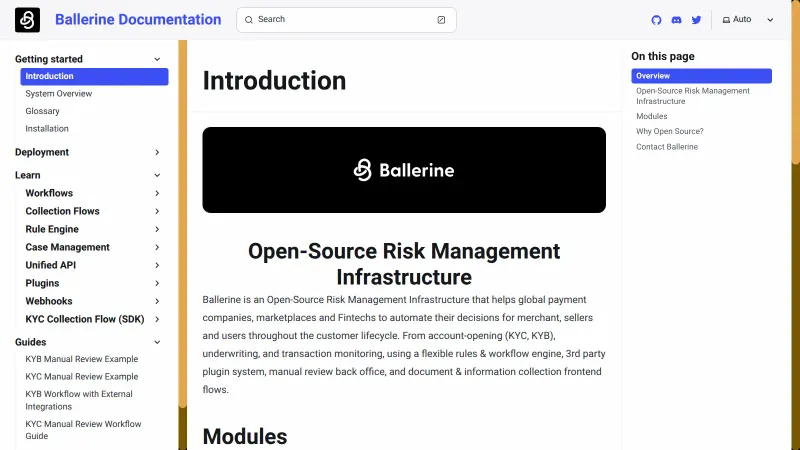The image size is (800, 450).
Task: Click the slash shortcut icon in search bar
Action: tap(441, 20)
